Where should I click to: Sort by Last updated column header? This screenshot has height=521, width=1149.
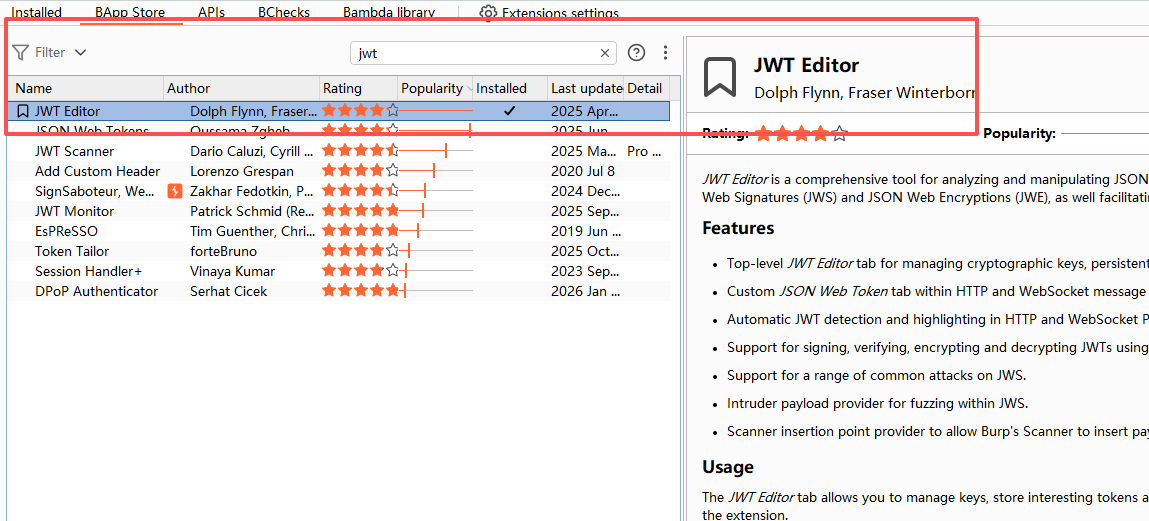click(586, 88)
